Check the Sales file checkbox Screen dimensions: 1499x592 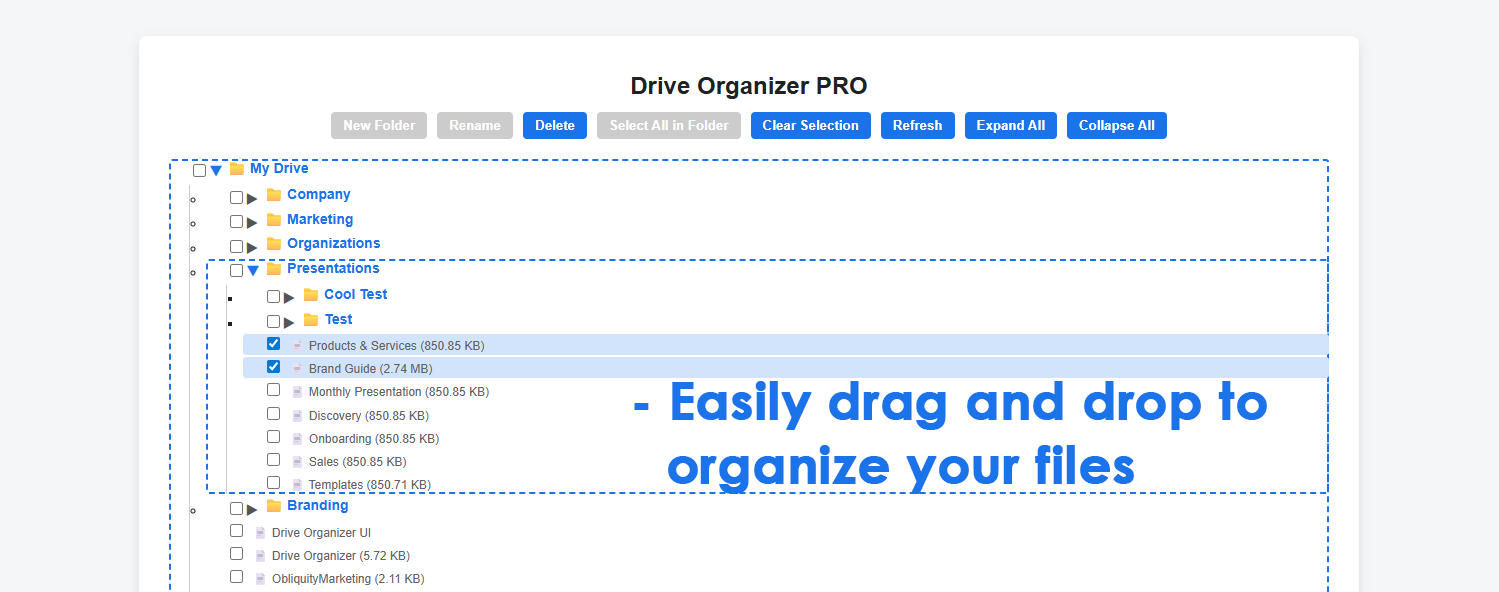[273, 459]
